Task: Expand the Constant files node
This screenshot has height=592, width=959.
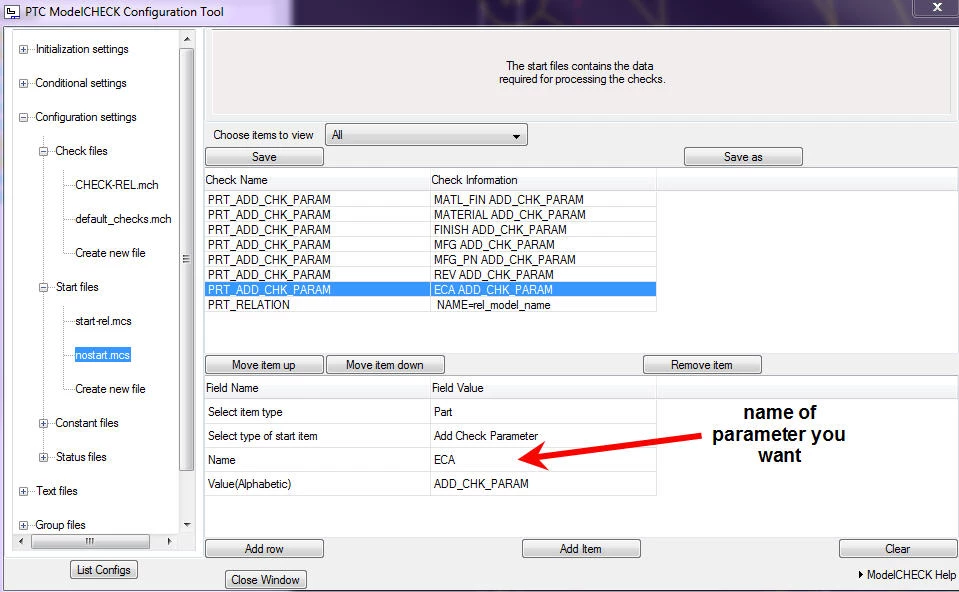Action: coord(43,423)
